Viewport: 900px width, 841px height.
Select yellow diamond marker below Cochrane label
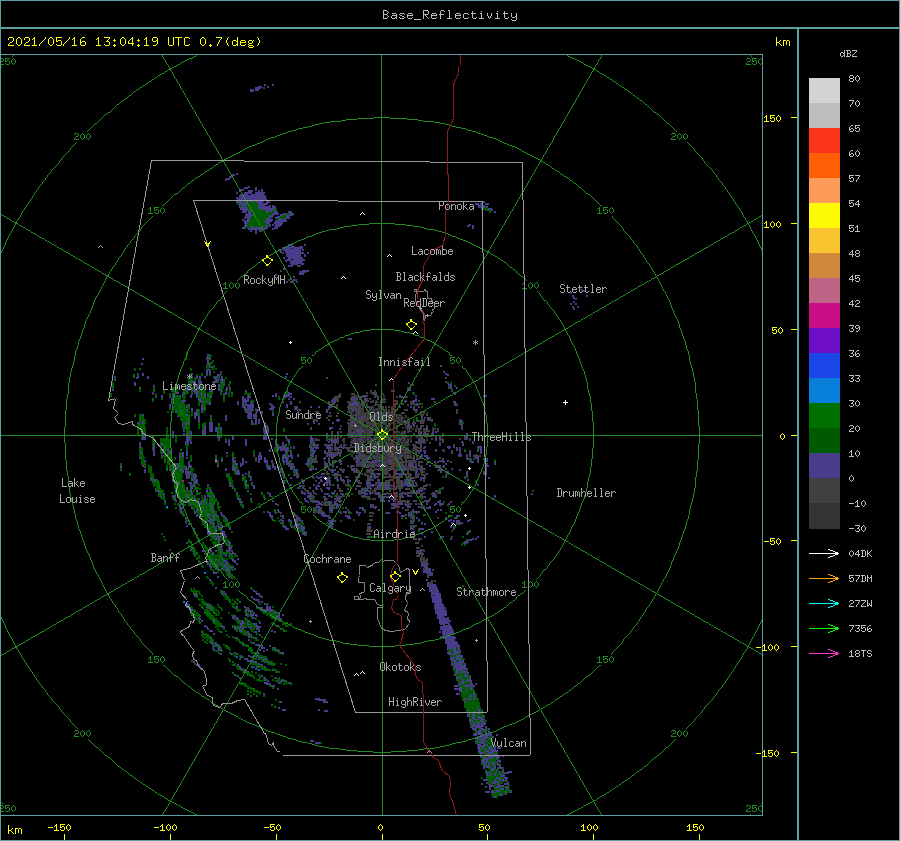point(342,578)
